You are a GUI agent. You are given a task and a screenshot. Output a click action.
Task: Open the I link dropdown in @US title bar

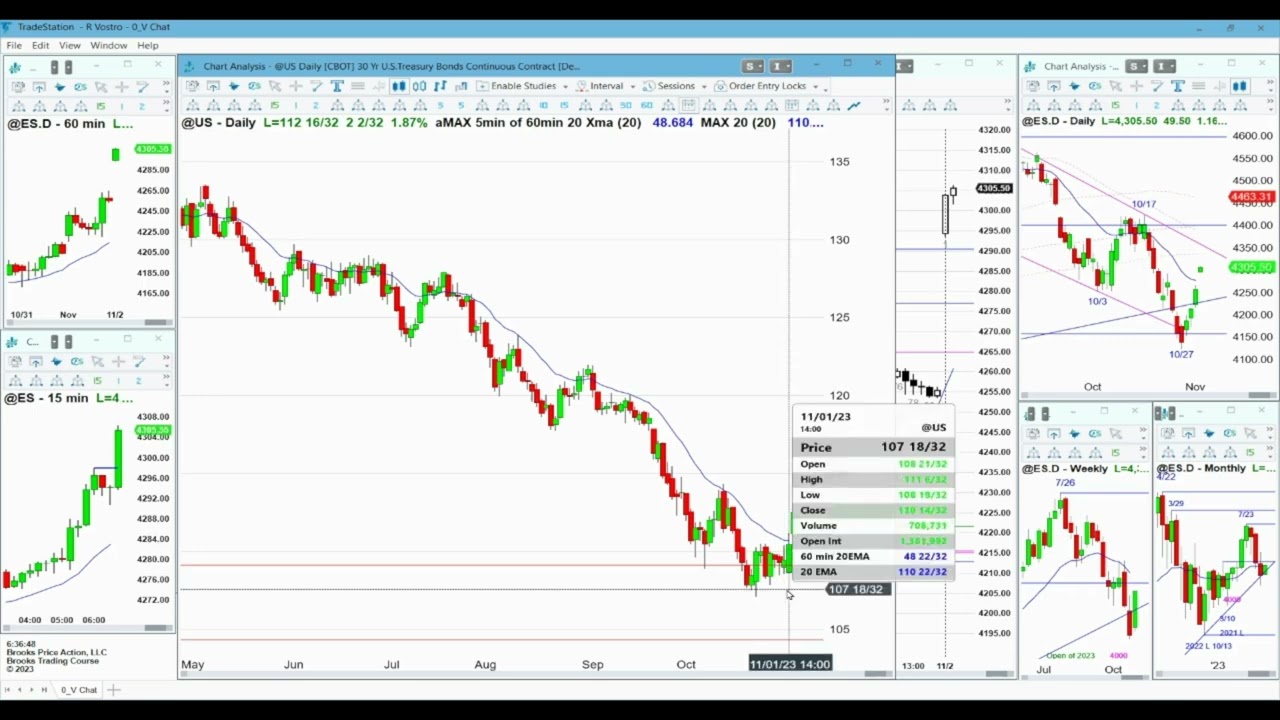(x=781, y=66)
